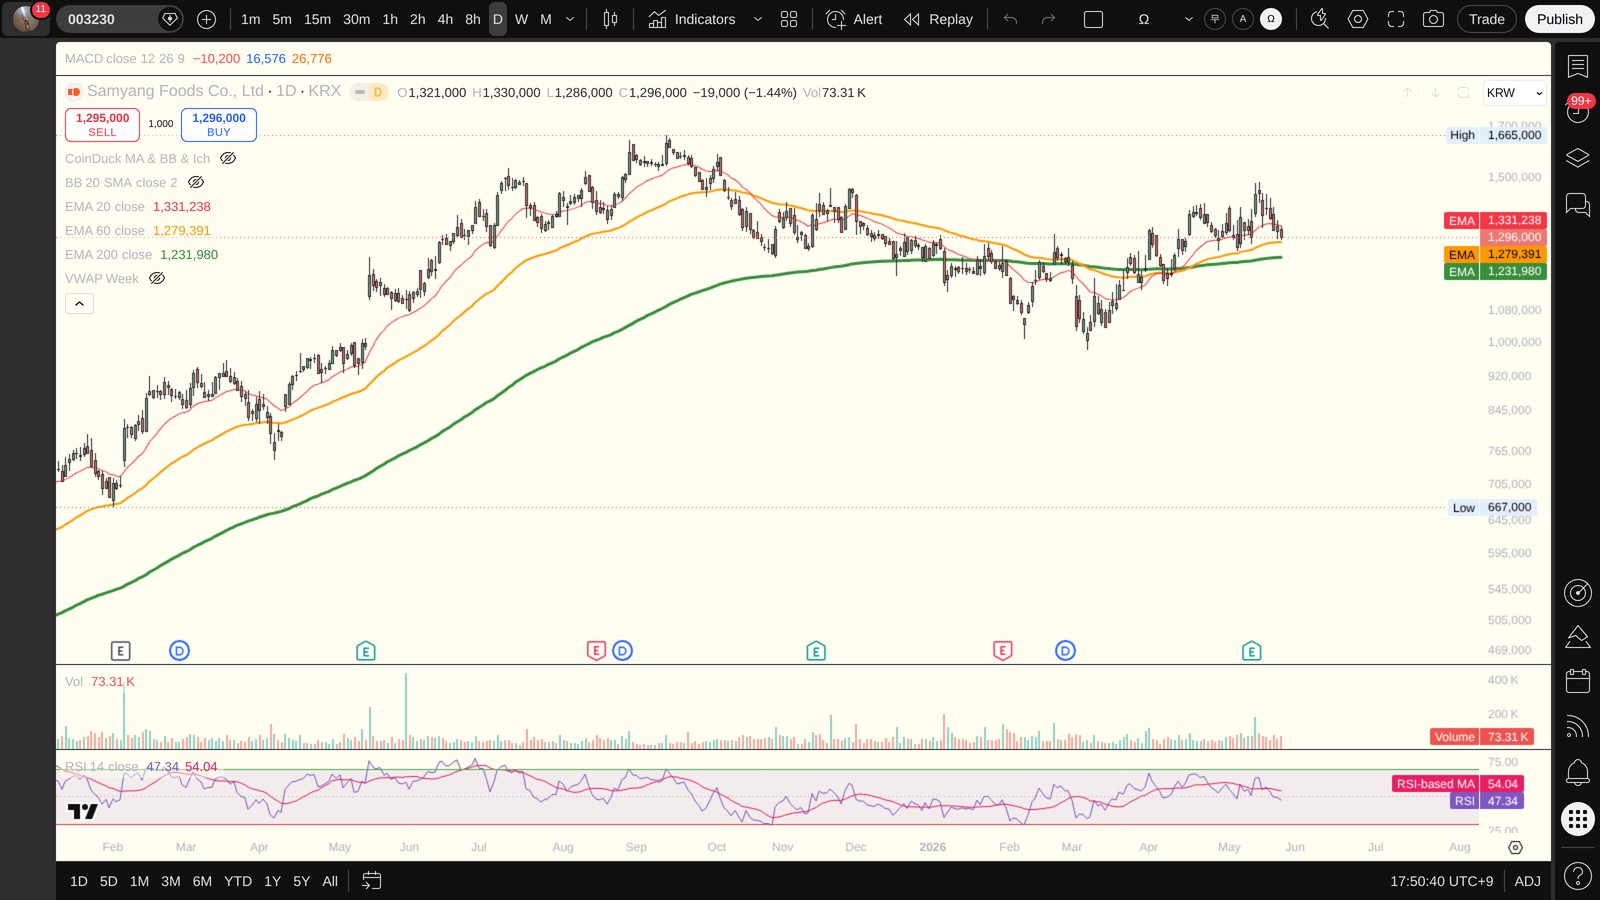This screenshot has height=900, width=1600.
Task: Select the 4h timeframe
Action: (x=445, y=19)
